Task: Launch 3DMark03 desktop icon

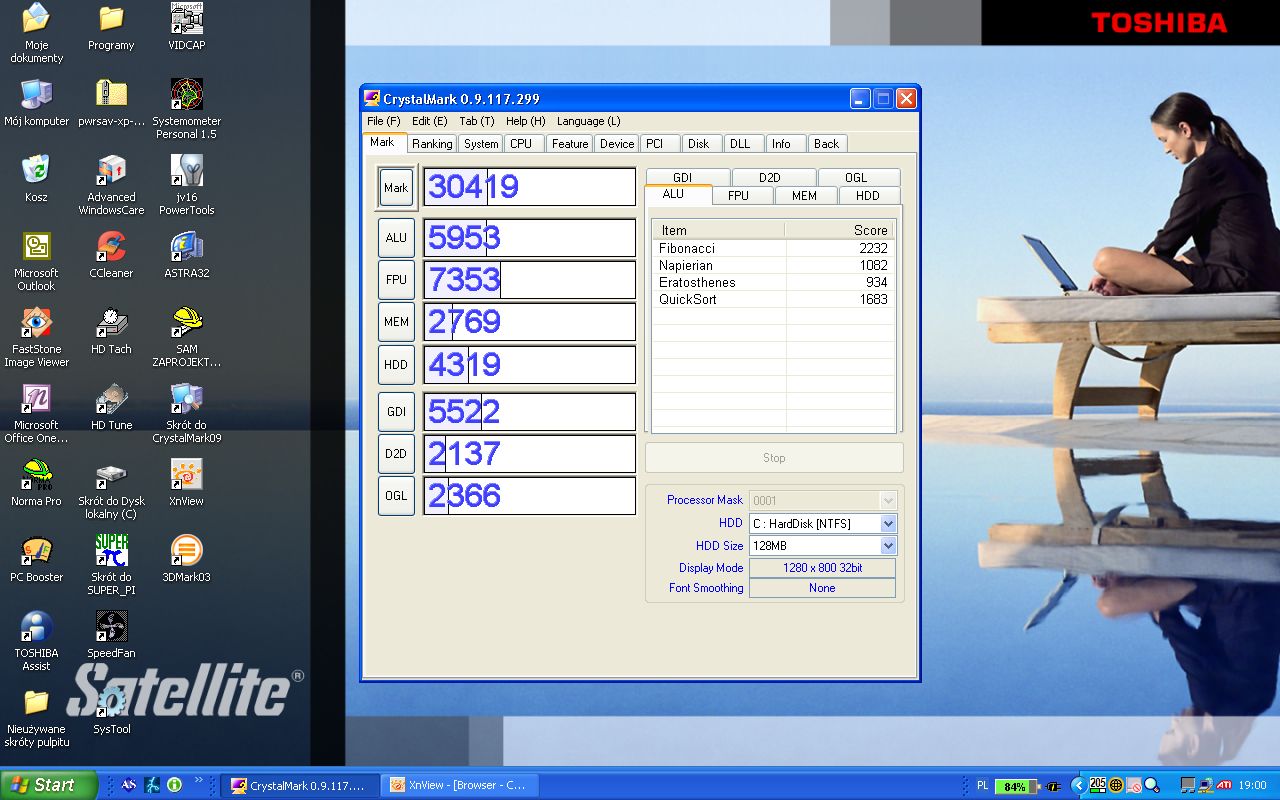Action: 187,559
